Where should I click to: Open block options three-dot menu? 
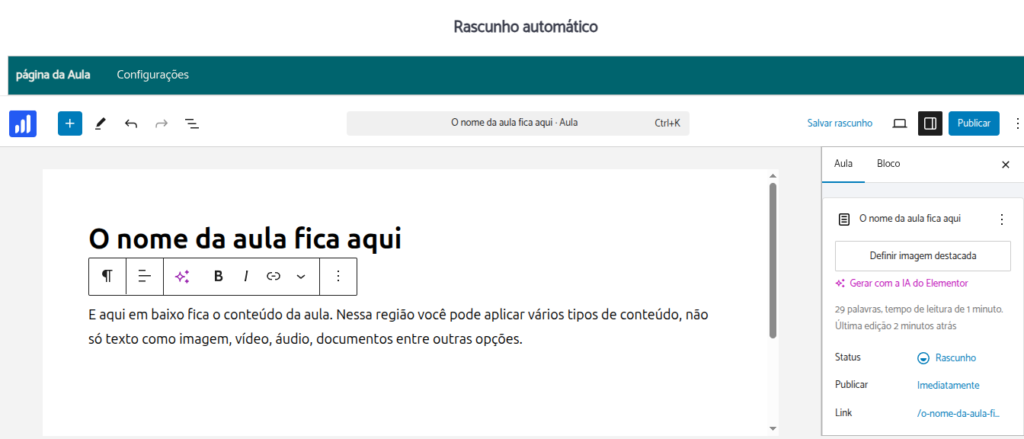pos(338,276)
